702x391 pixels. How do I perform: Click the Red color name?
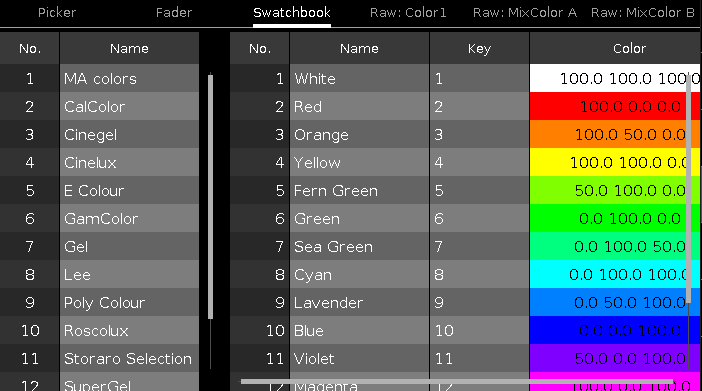pos(360,107)
